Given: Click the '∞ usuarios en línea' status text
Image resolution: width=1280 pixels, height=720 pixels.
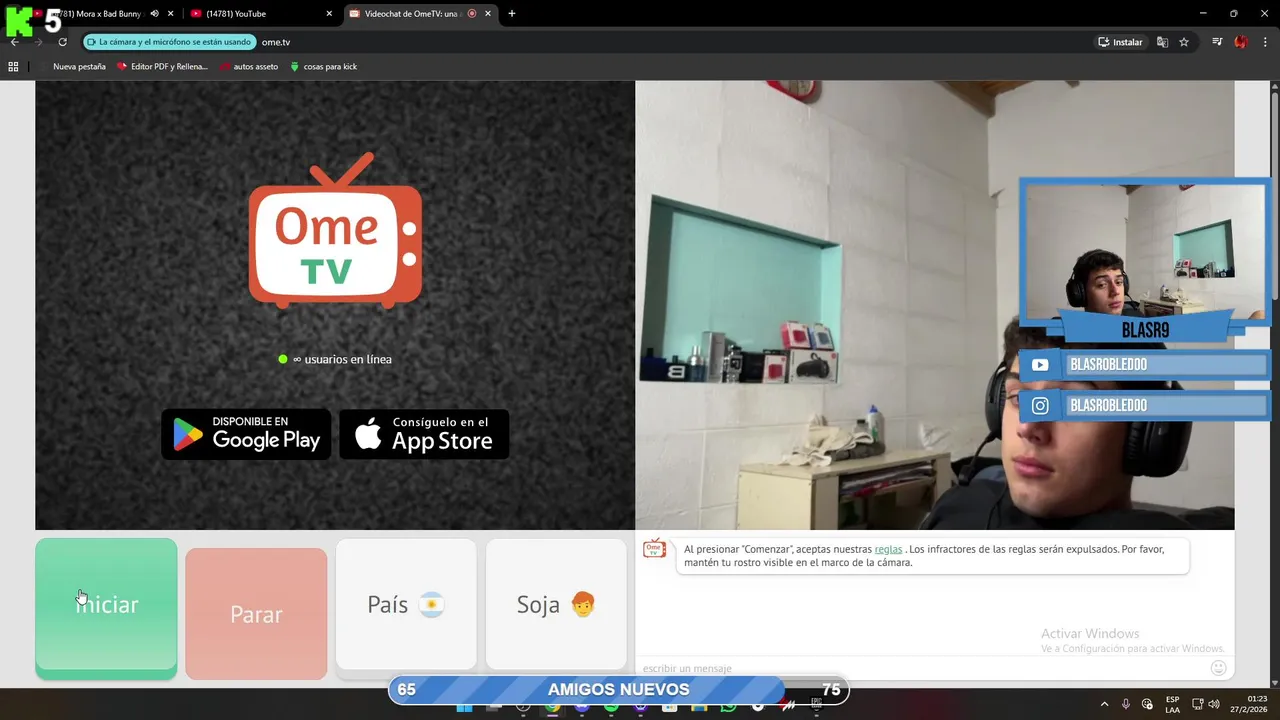Looking at the screenshot, I should (x=335, y=359).
